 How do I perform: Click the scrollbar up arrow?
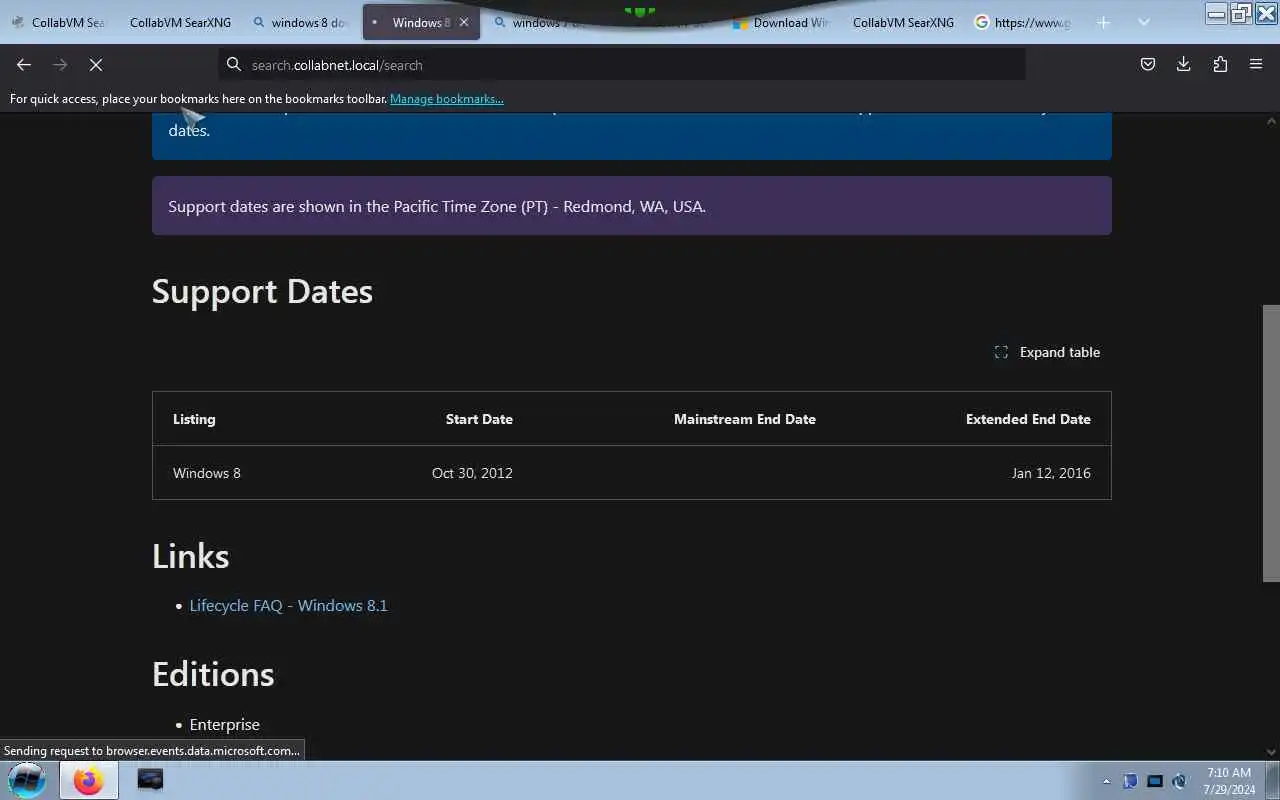[x=1271, y=121]
